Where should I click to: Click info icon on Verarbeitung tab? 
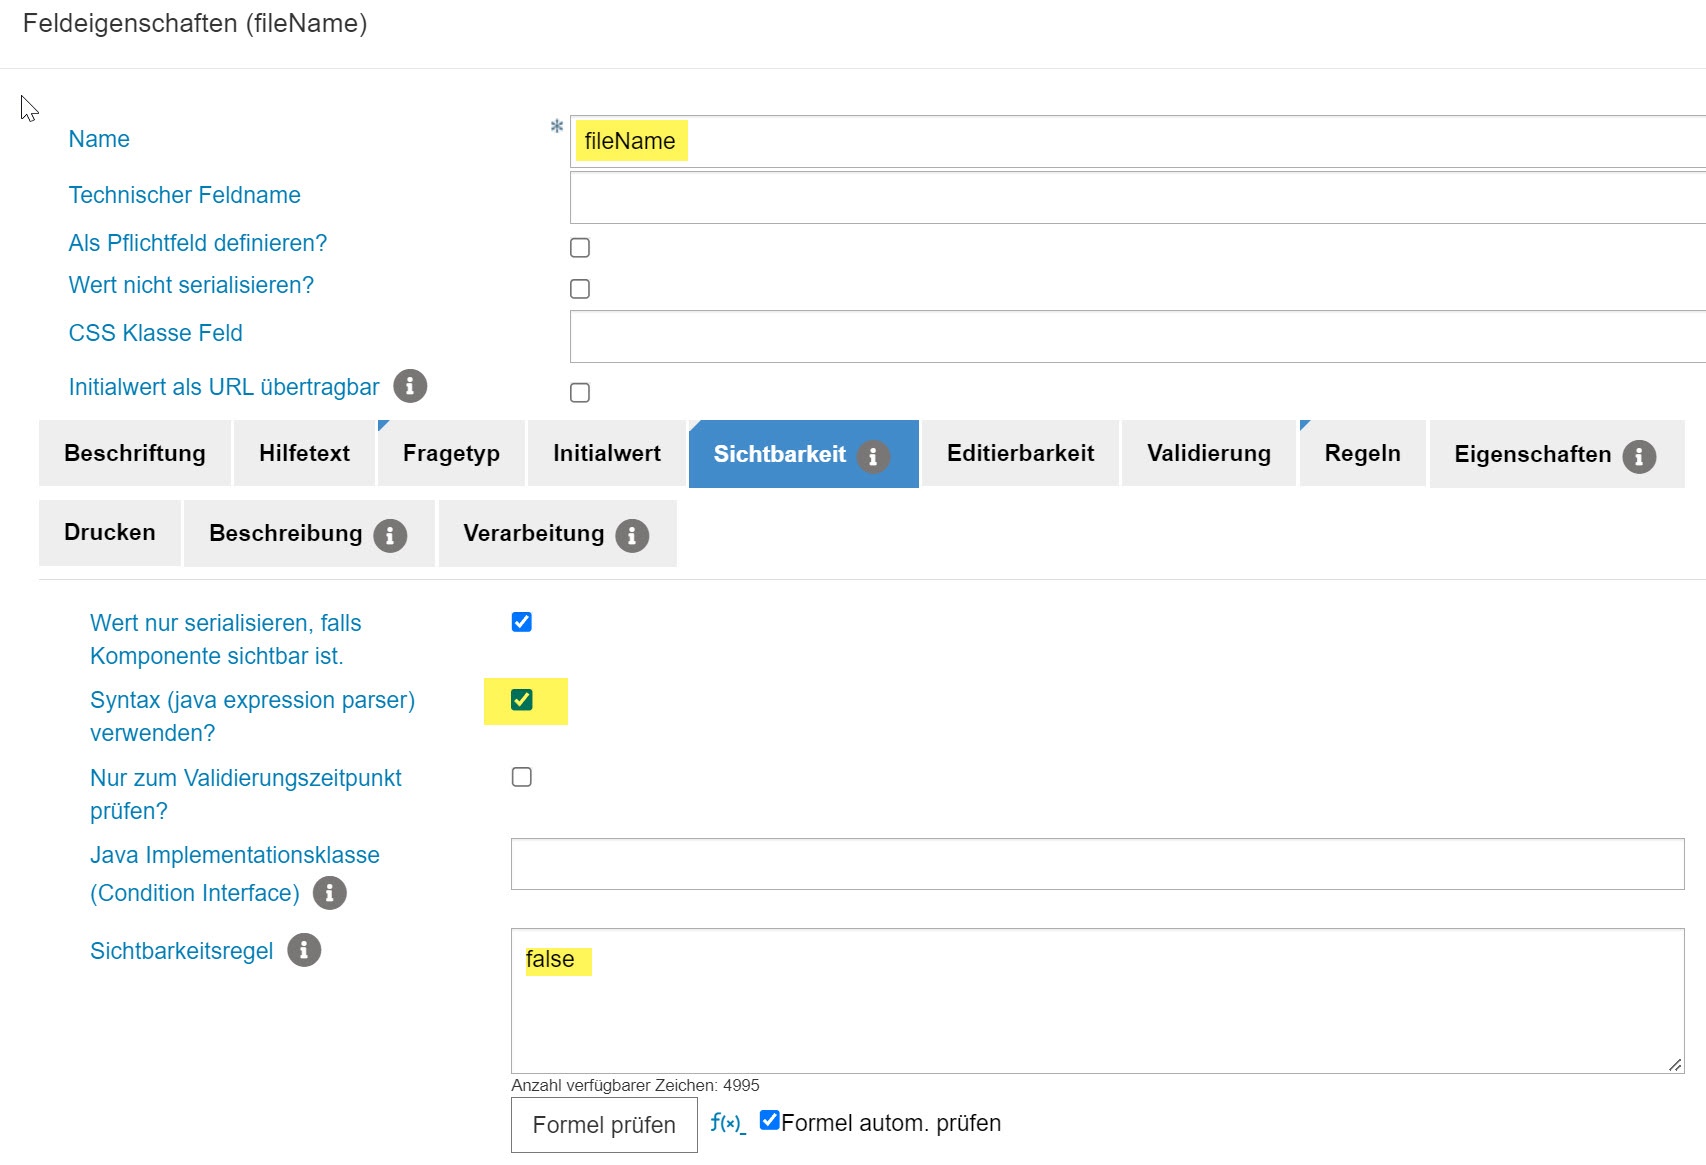pos(632,536)
